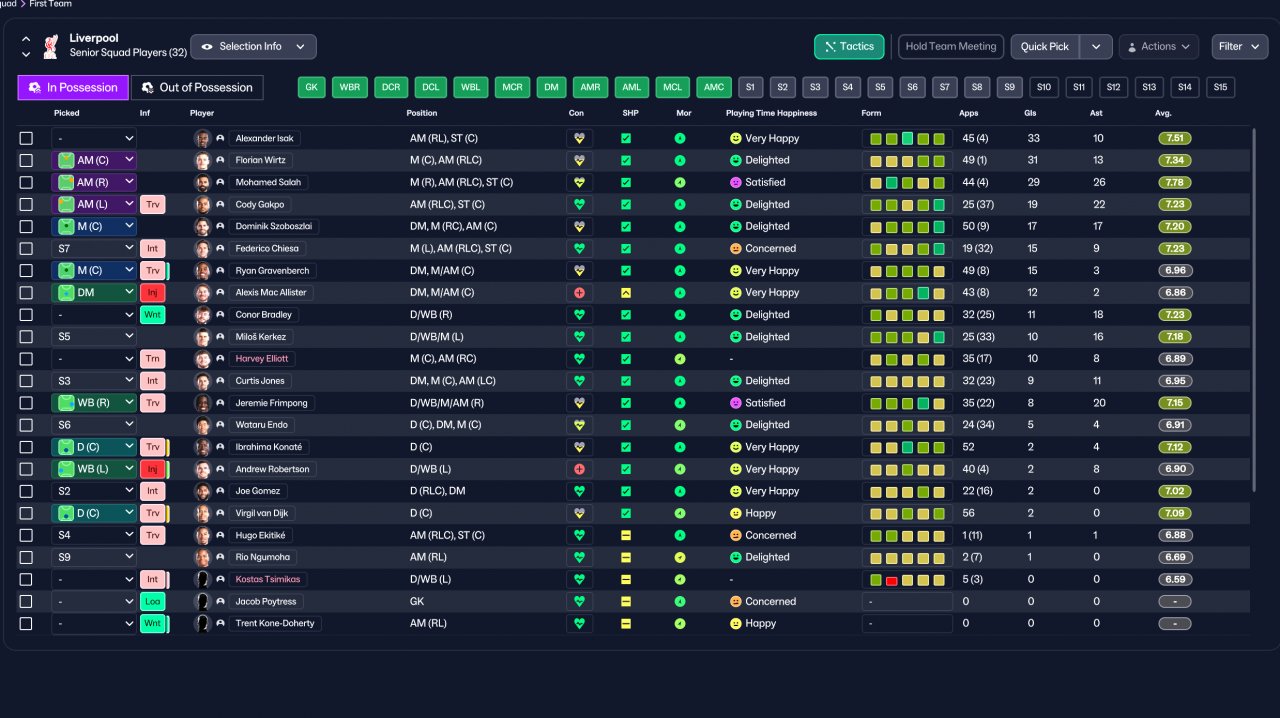Click the Liverpool club crest icon
The width and height of the screenshot is (1280, 718).
51,46
